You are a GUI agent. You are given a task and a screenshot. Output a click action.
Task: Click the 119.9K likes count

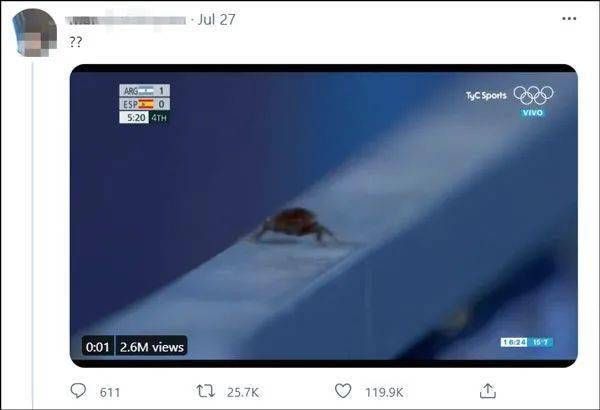tap(384, 392)
